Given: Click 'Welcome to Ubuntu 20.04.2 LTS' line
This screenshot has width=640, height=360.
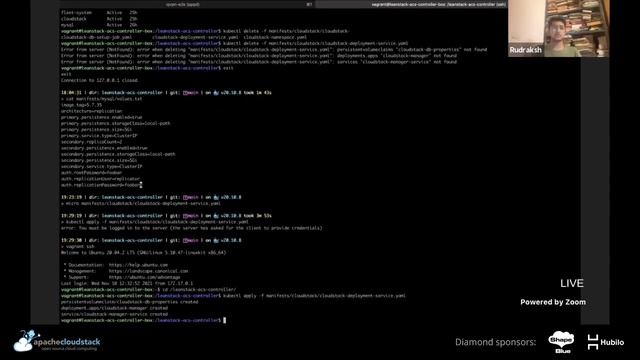Looking at the screenshot, I should coord(143,253).
